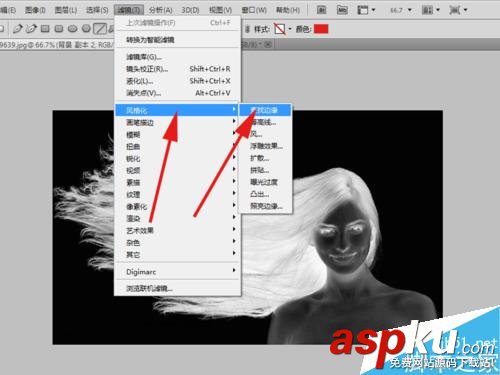Screen dimensions: 500x375
Task: Expand the 杂色 submenu
Action: point(178,242)
